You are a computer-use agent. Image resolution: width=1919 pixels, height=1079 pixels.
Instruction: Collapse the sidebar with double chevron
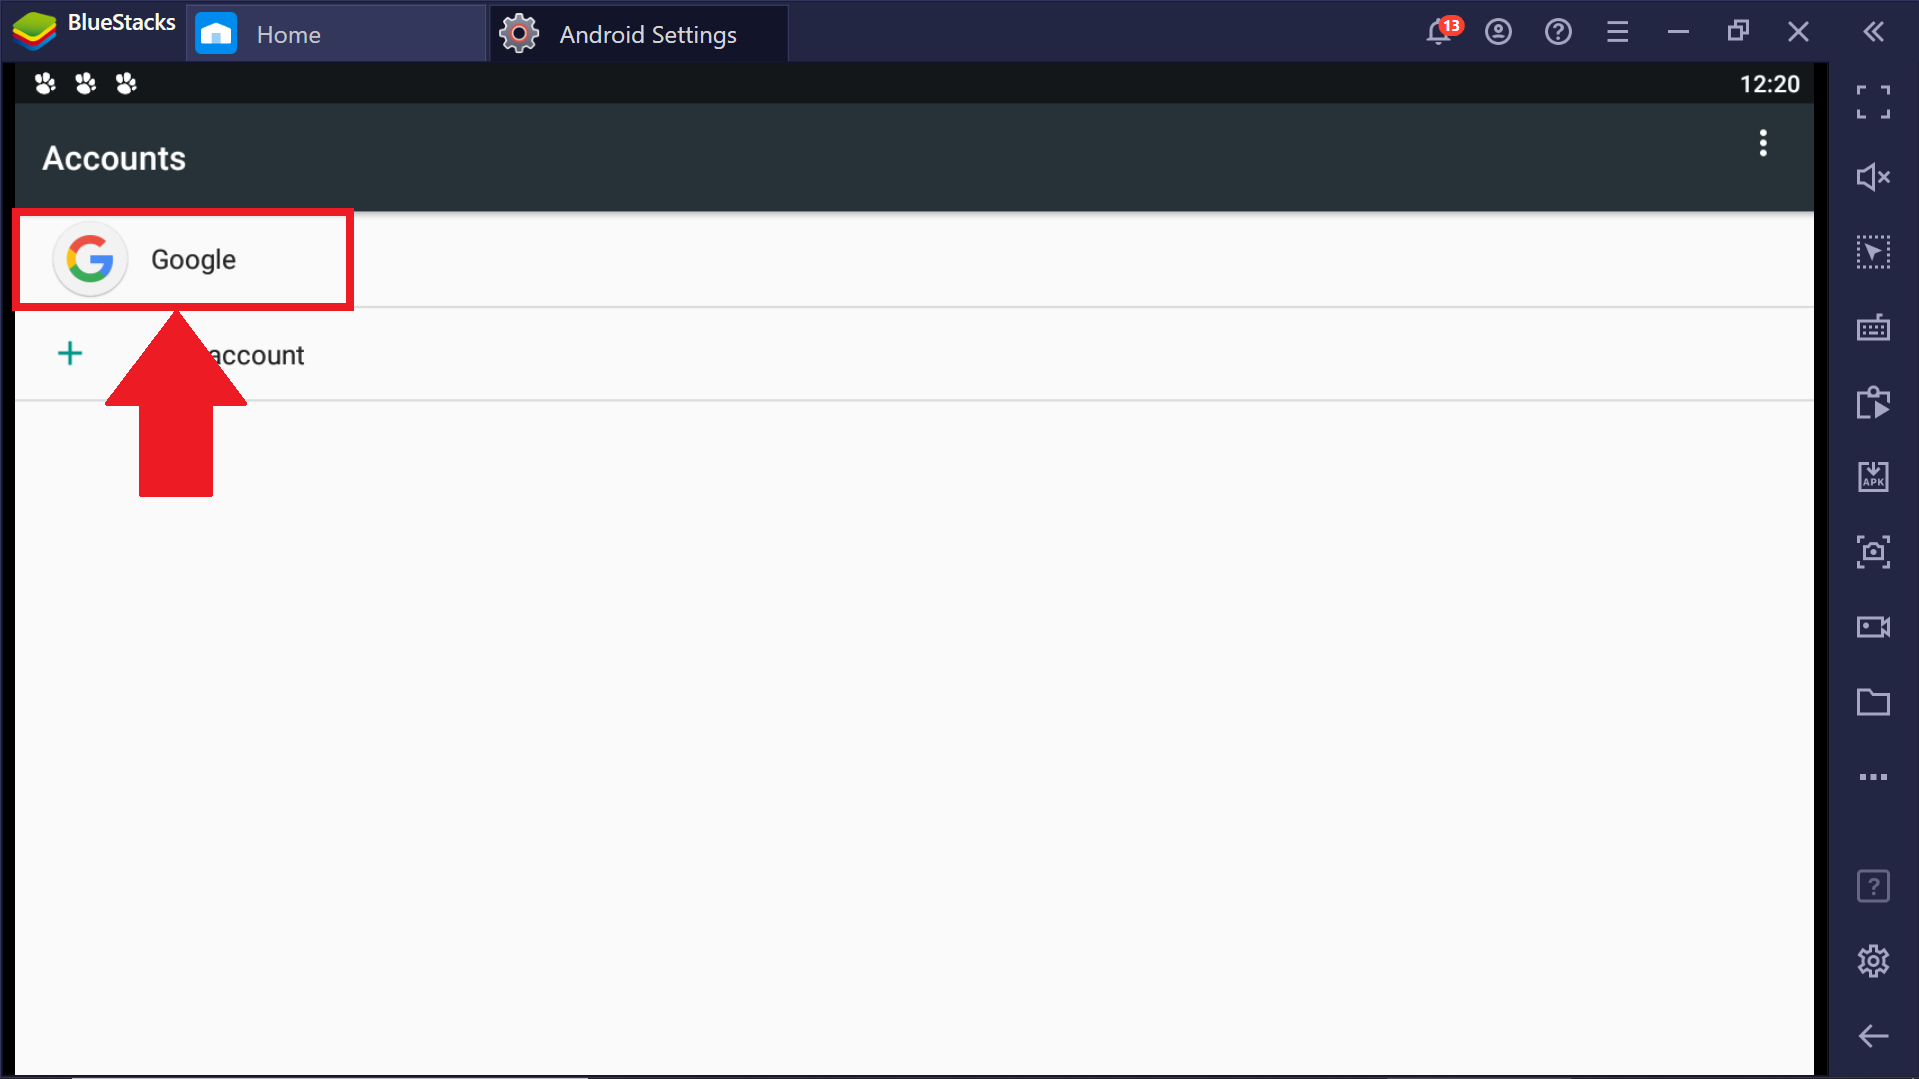[x=1873, y=32]
